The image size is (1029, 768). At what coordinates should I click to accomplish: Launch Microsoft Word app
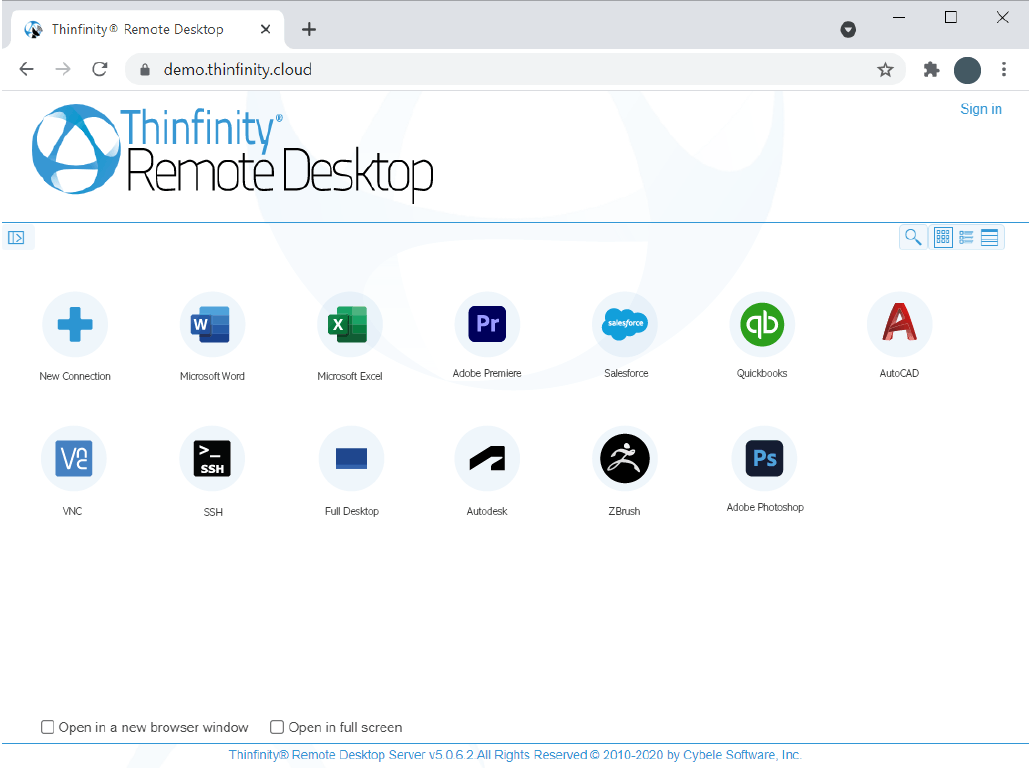tap(212, 324)
